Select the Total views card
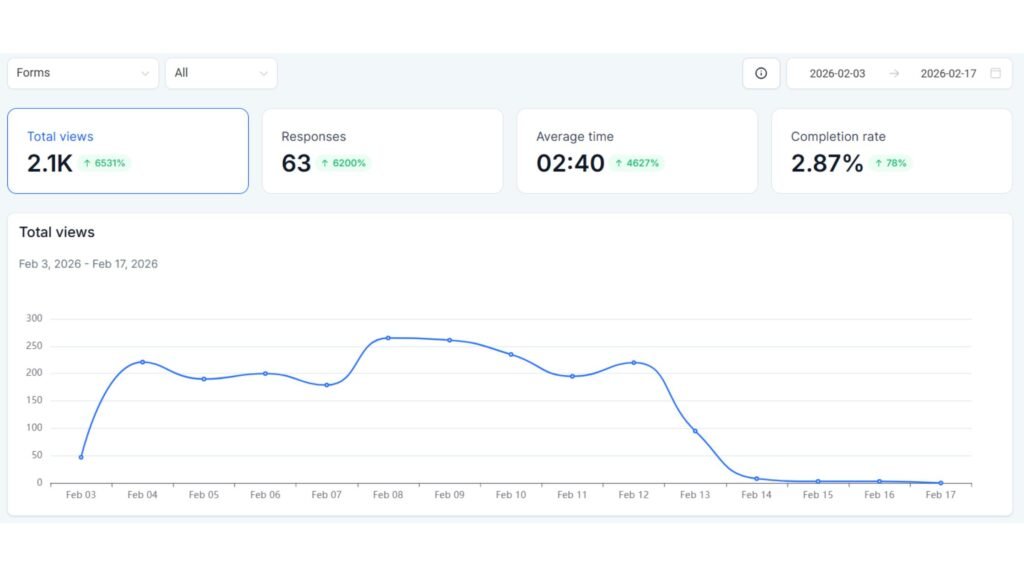Viewport: 1024px width, 576px height. point(128,150)
